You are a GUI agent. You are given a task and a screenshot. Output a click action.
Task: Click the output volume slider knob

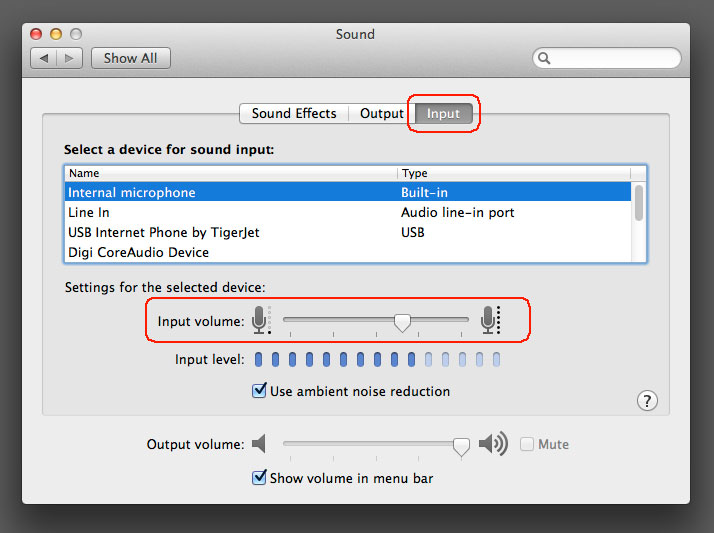461,447
